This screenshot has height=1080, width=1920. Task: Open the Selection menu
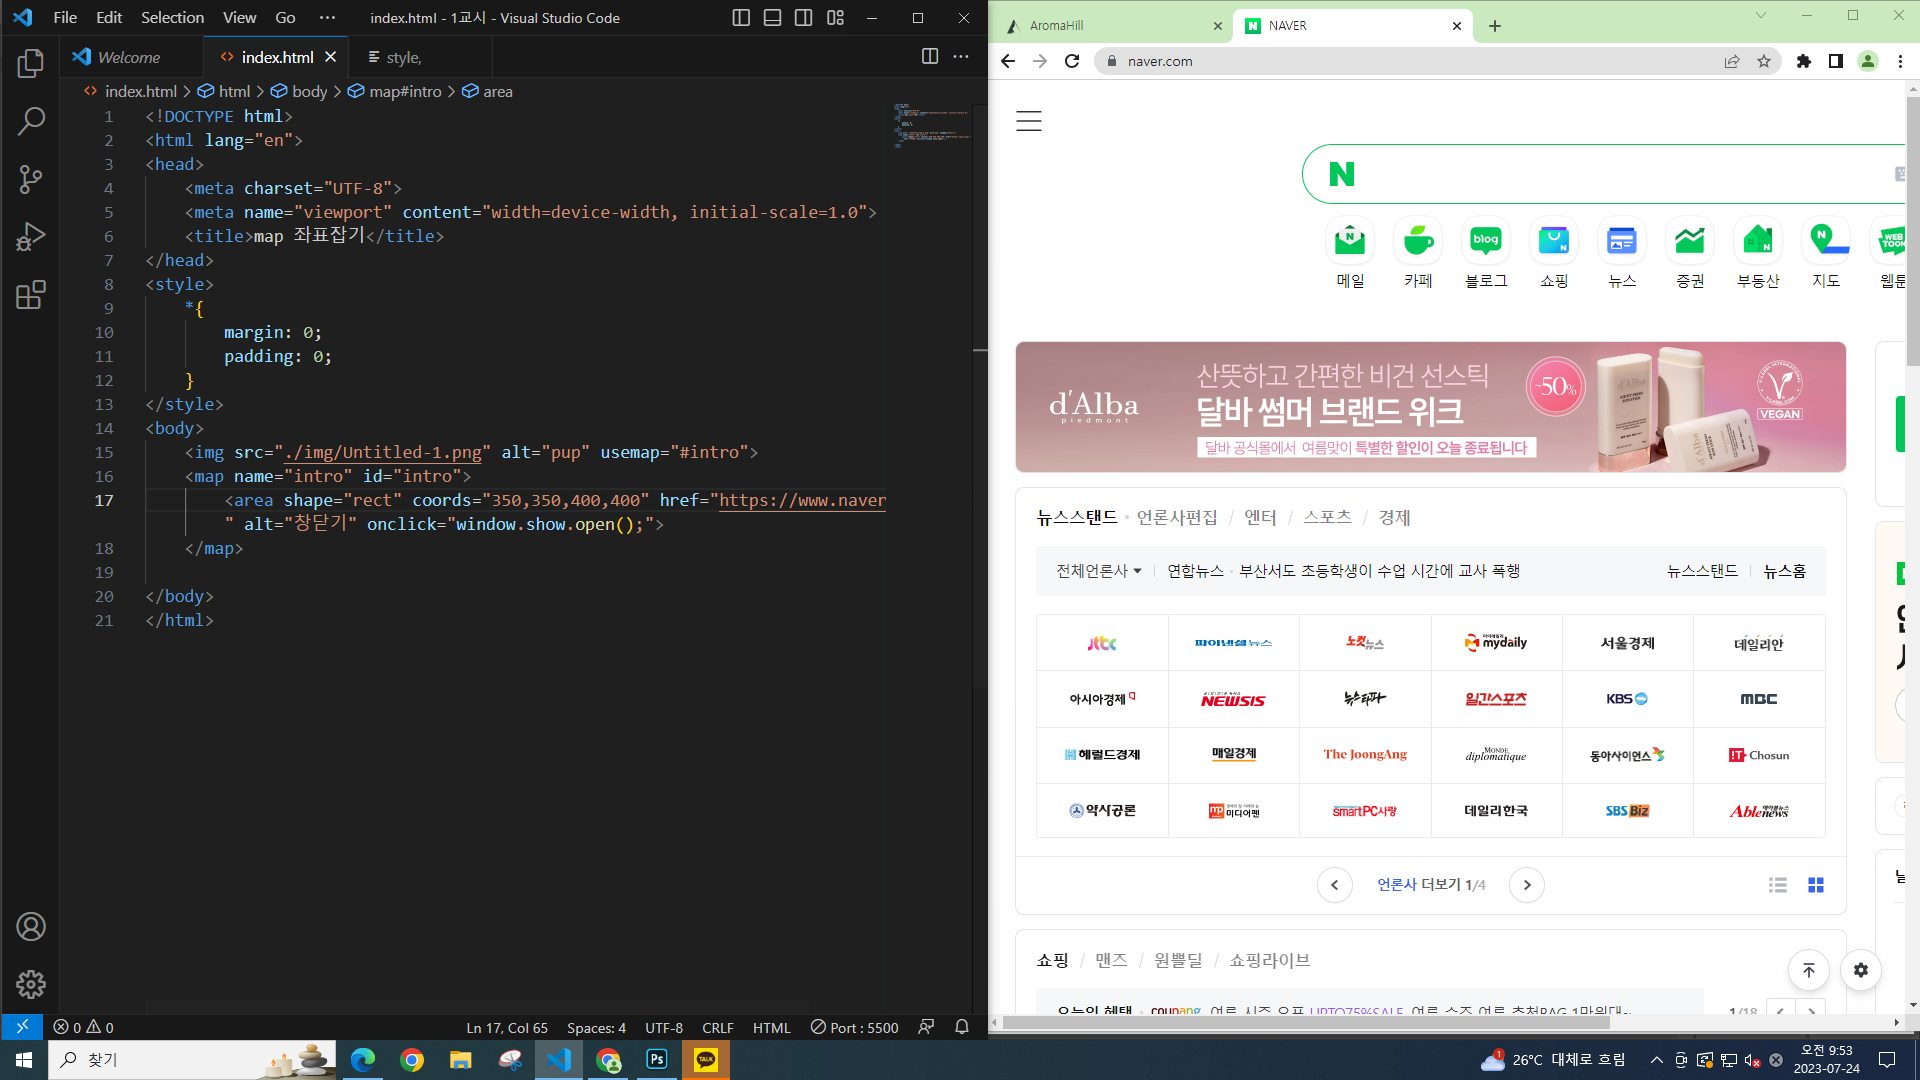[172, 18]
